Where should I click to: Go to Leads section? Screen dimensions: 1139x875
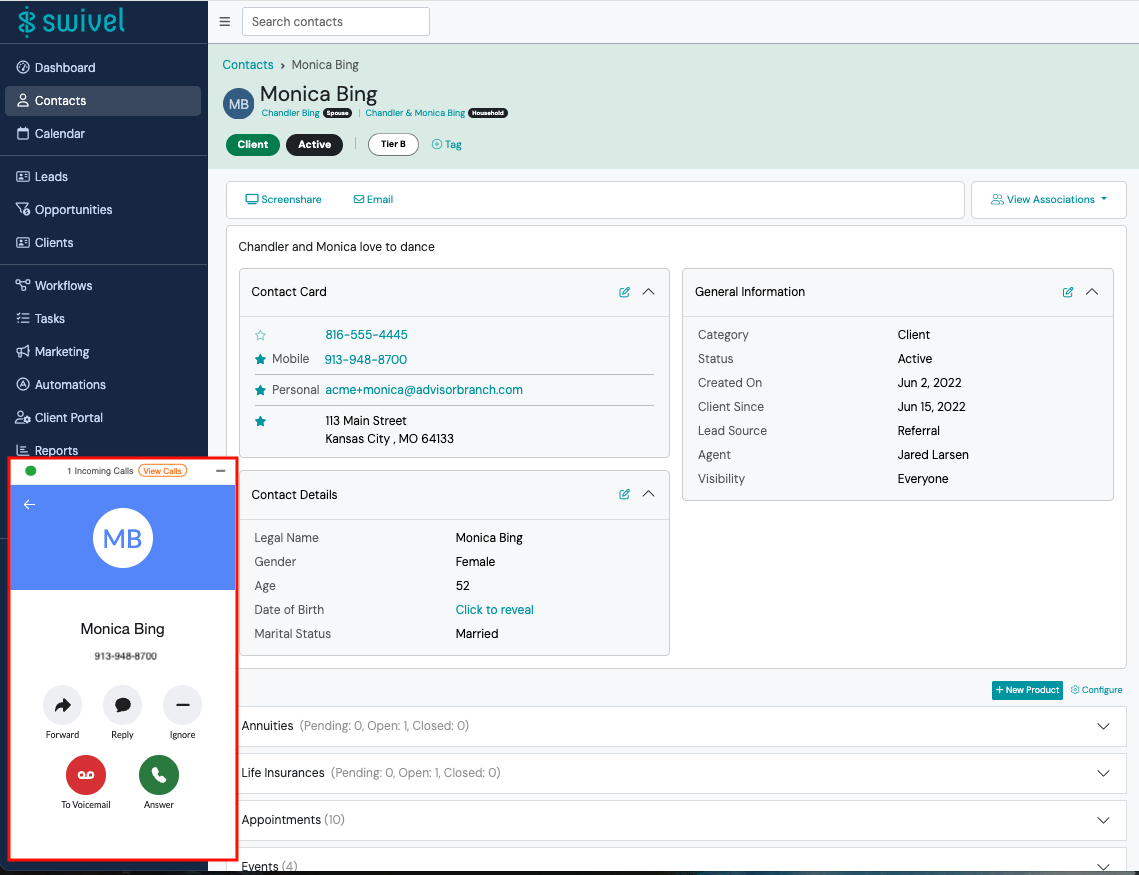coord(103,176)
